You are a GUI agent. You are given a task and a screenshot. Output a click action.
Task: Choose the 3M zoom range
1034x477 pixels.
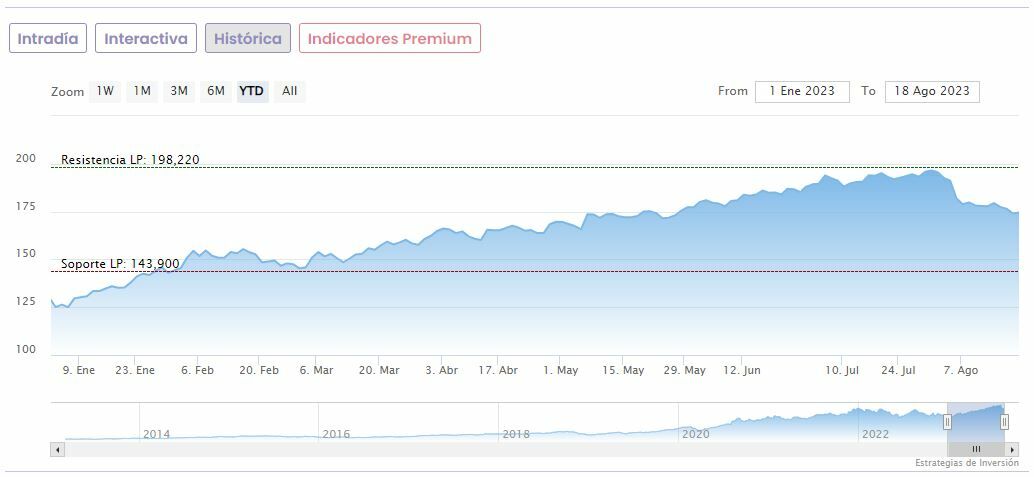tap(179, 91)
